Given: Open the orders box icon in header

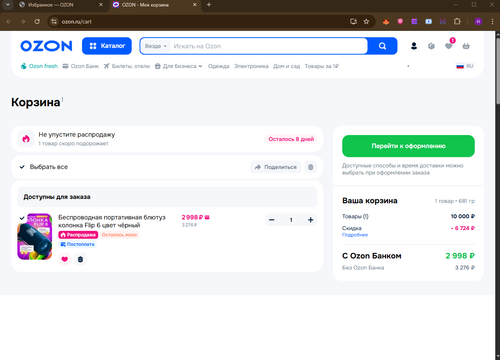Looking at the screenshot, I should 431,46.
